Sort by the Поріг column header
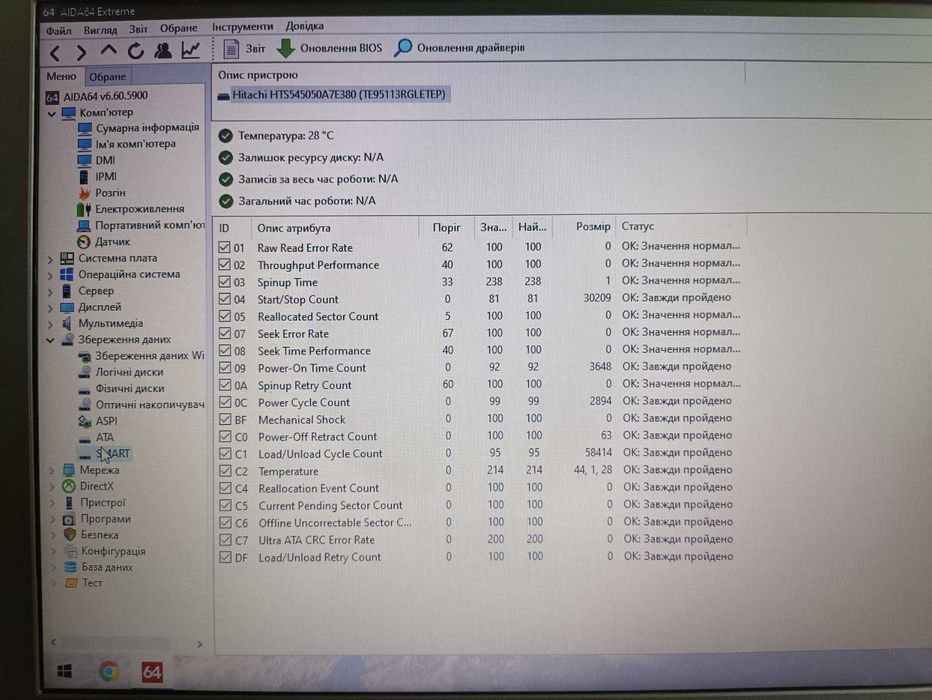The image size is (932, 700). (446, 228)
